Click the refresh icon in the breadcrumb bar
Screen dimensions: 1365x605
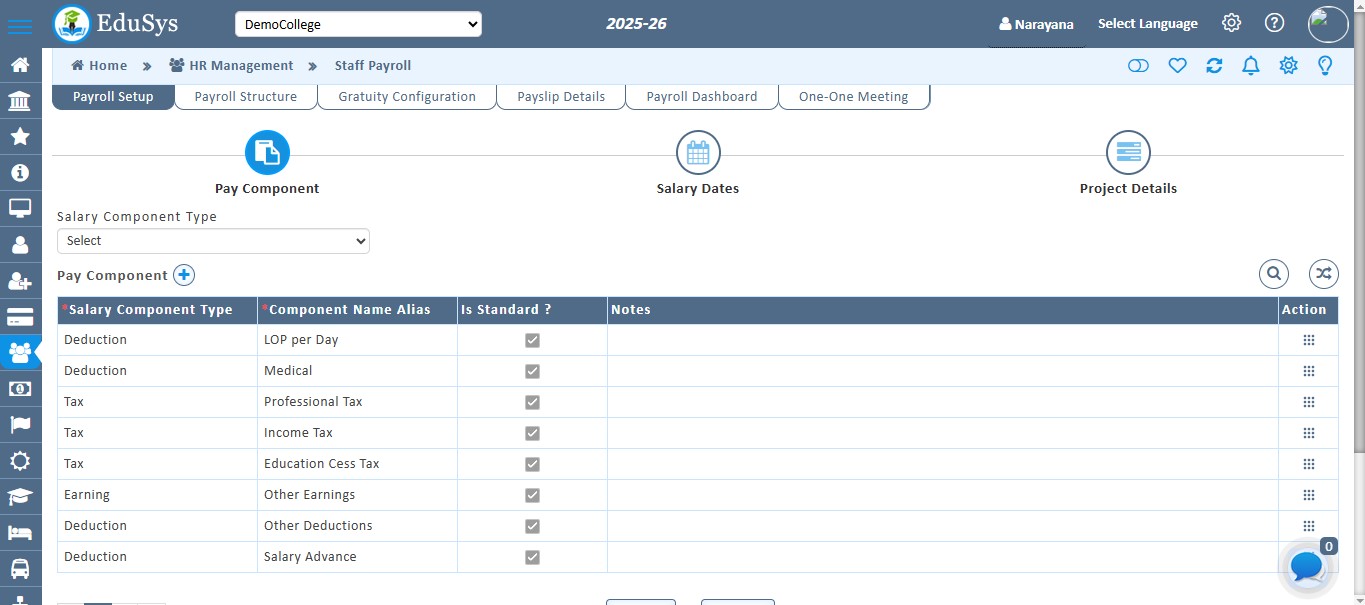pyautogui.click(x=1214, y=64)
